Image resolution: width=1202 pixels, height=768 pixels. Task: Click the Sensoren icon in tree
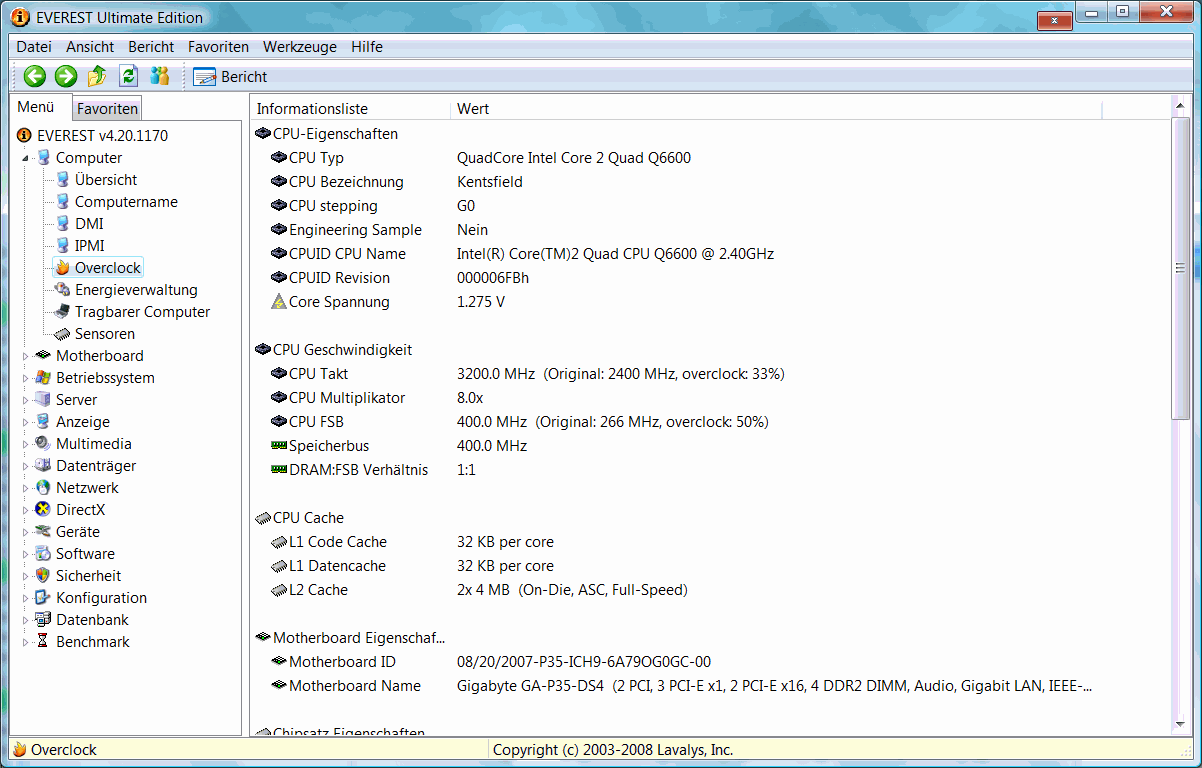point(62,333)
